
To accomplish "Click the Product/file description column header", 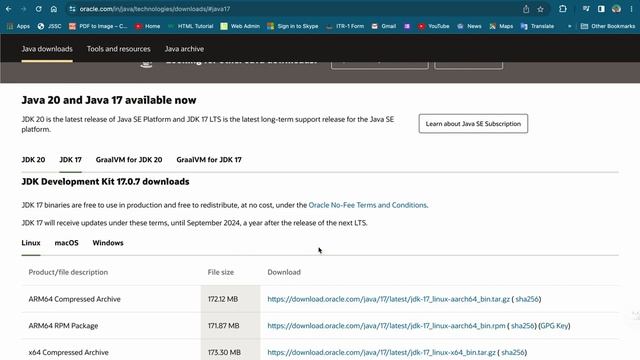I will (68, 272).
